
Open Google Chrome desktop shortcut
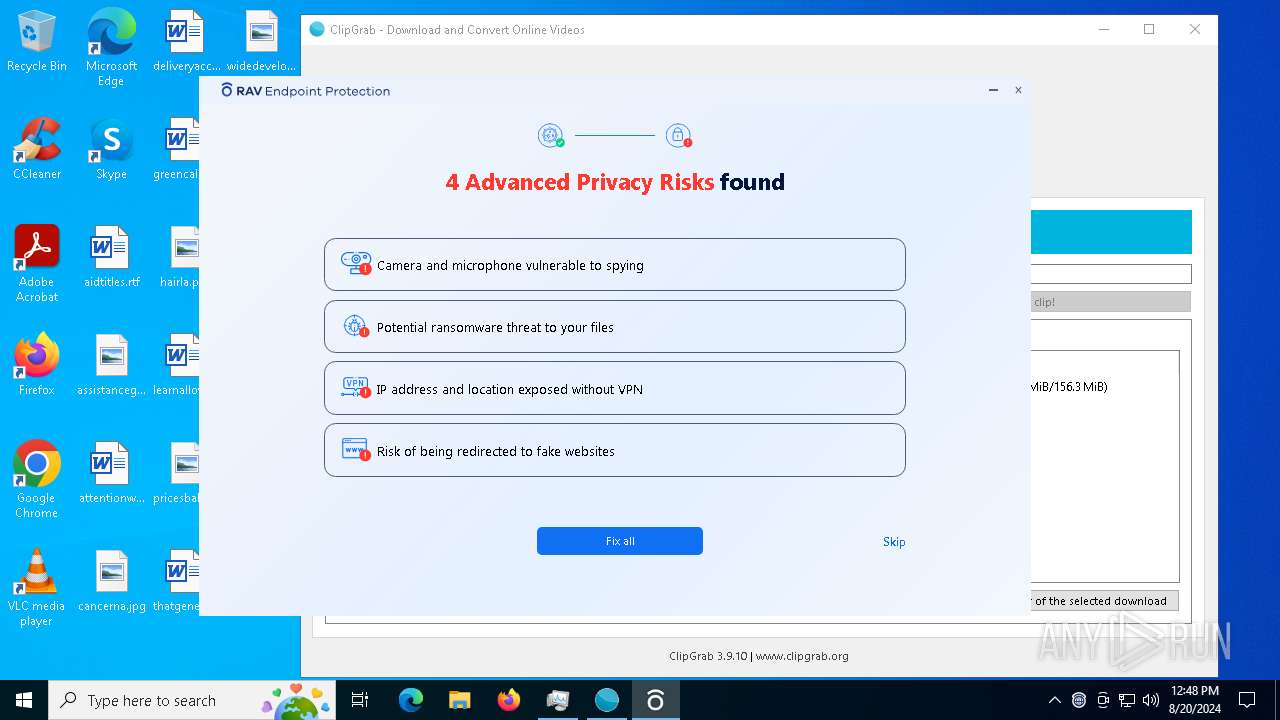[x=37, y=480]
